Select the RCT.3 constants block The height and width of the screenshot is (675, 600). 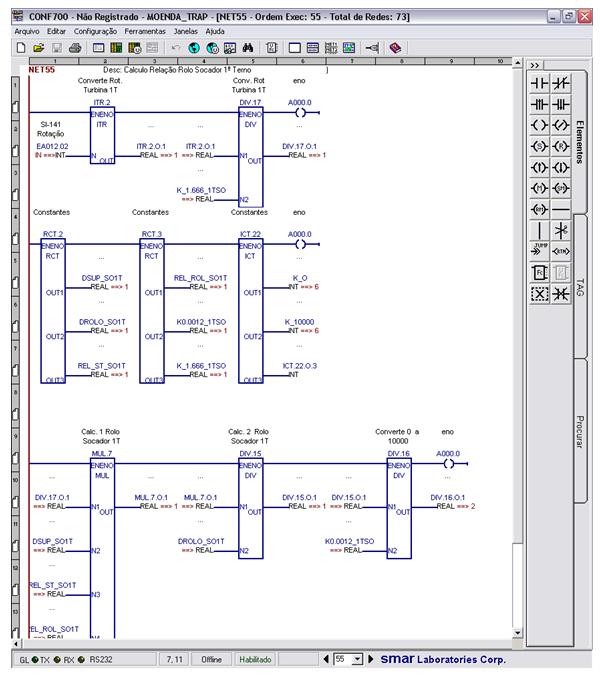pos(152,310)
